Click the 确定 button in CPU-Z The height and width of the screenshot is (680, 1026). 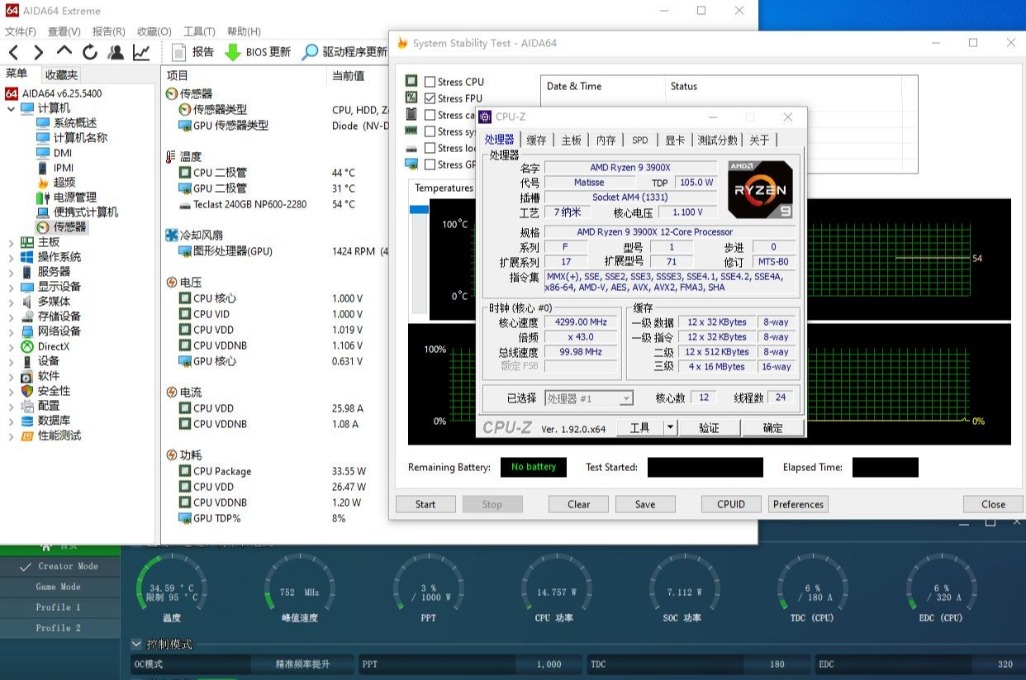[x=773, y=428]
